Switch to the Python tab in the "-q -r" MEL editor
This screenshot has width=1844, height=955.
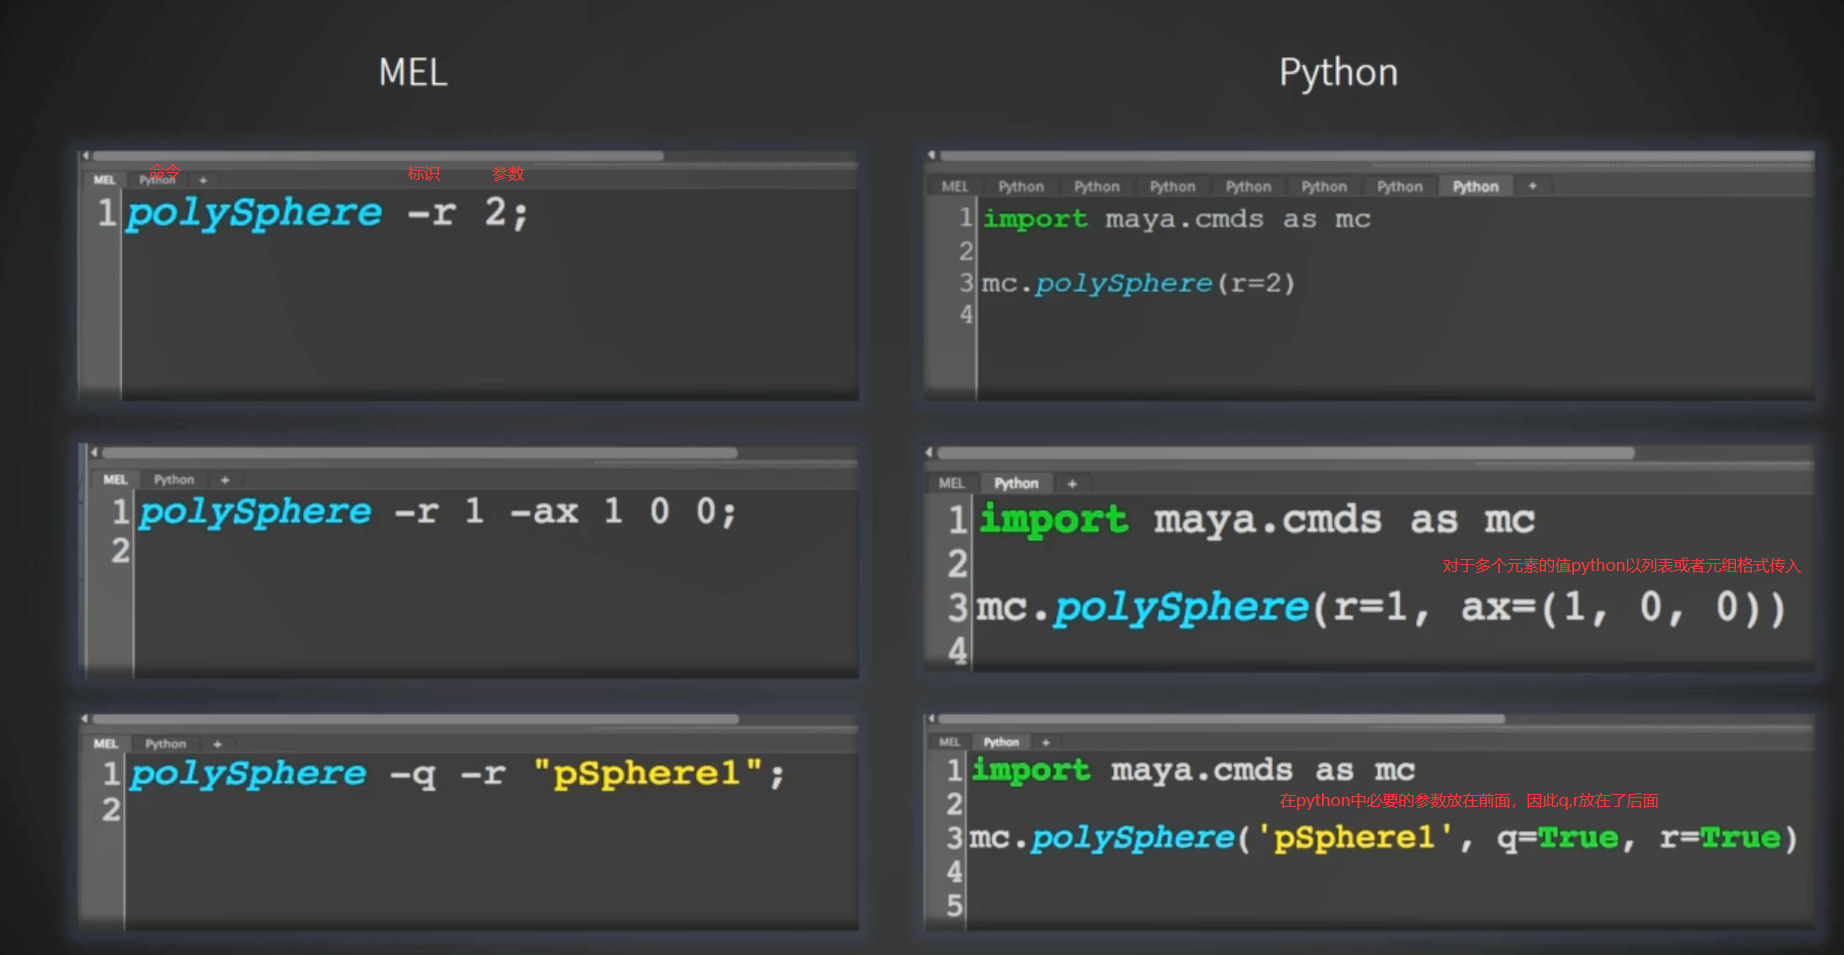tap(165, 744)
